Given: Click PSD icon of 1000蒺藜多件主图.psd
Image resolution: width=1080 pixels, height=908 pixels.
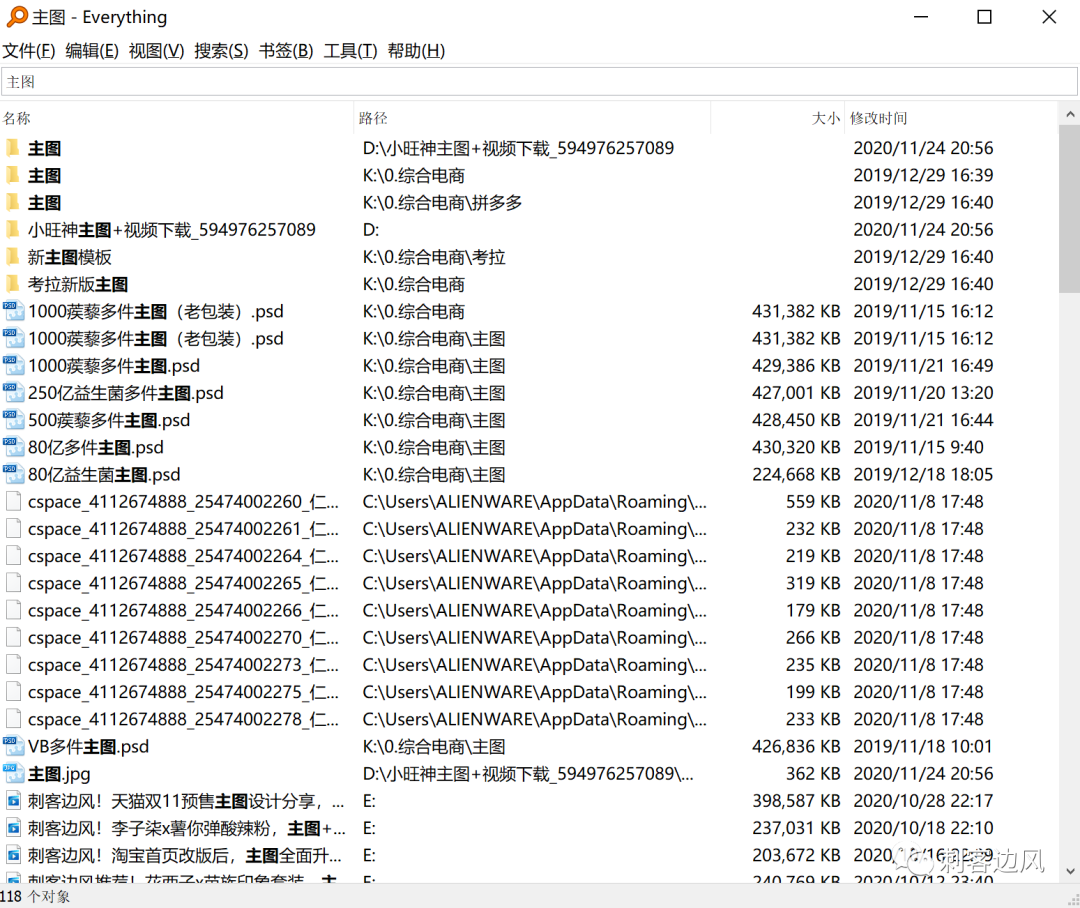Looking at the screenshot, I should coord(13,365).
